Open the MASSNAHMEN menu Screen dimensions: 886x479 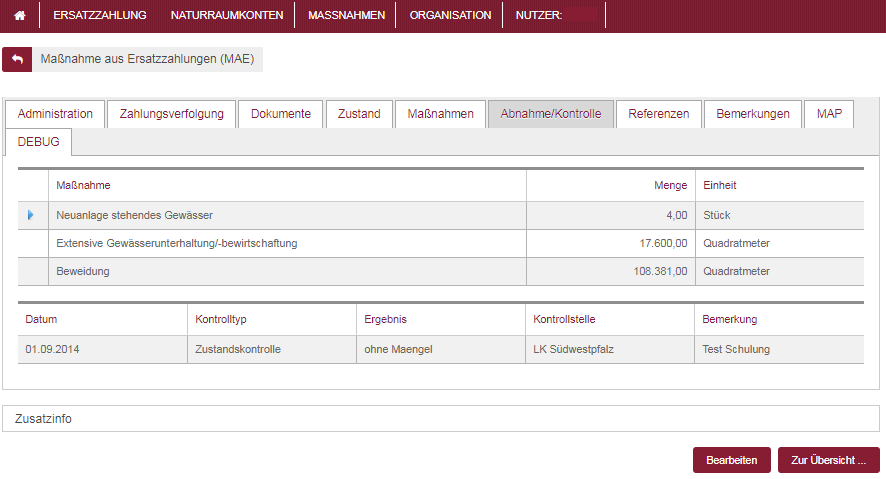(x=346, y=15)
